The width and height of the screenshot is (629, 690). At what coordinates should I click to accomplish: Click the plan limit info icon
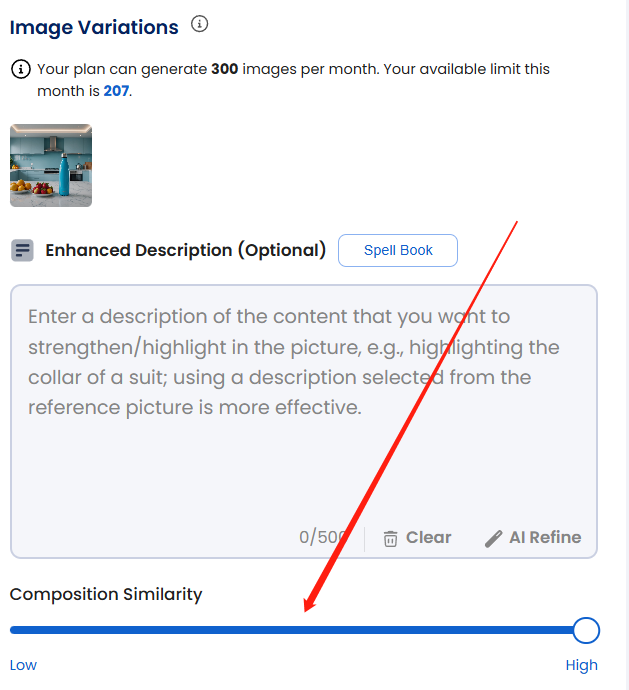click(21, 69)
